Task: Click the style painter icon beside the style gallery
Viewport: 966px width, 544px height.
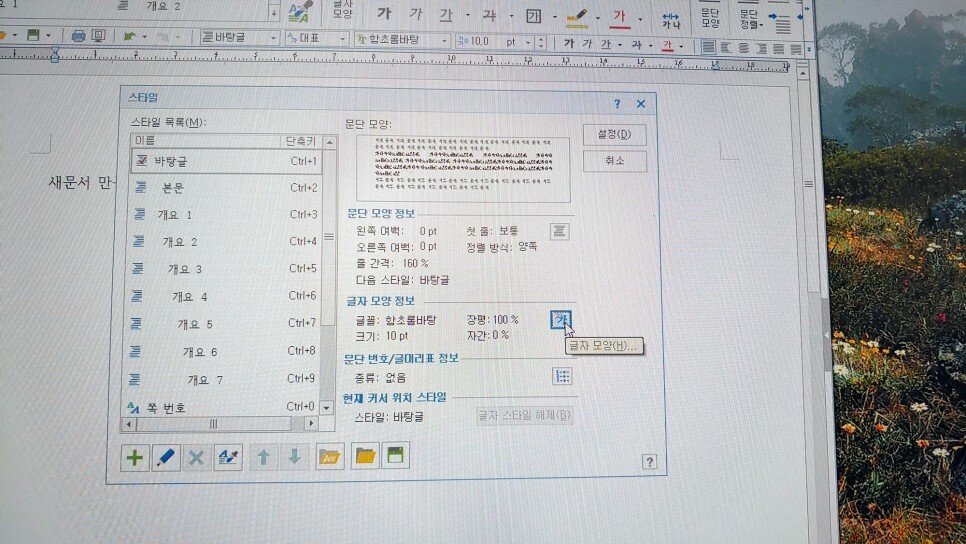Action: coord(299,13)
